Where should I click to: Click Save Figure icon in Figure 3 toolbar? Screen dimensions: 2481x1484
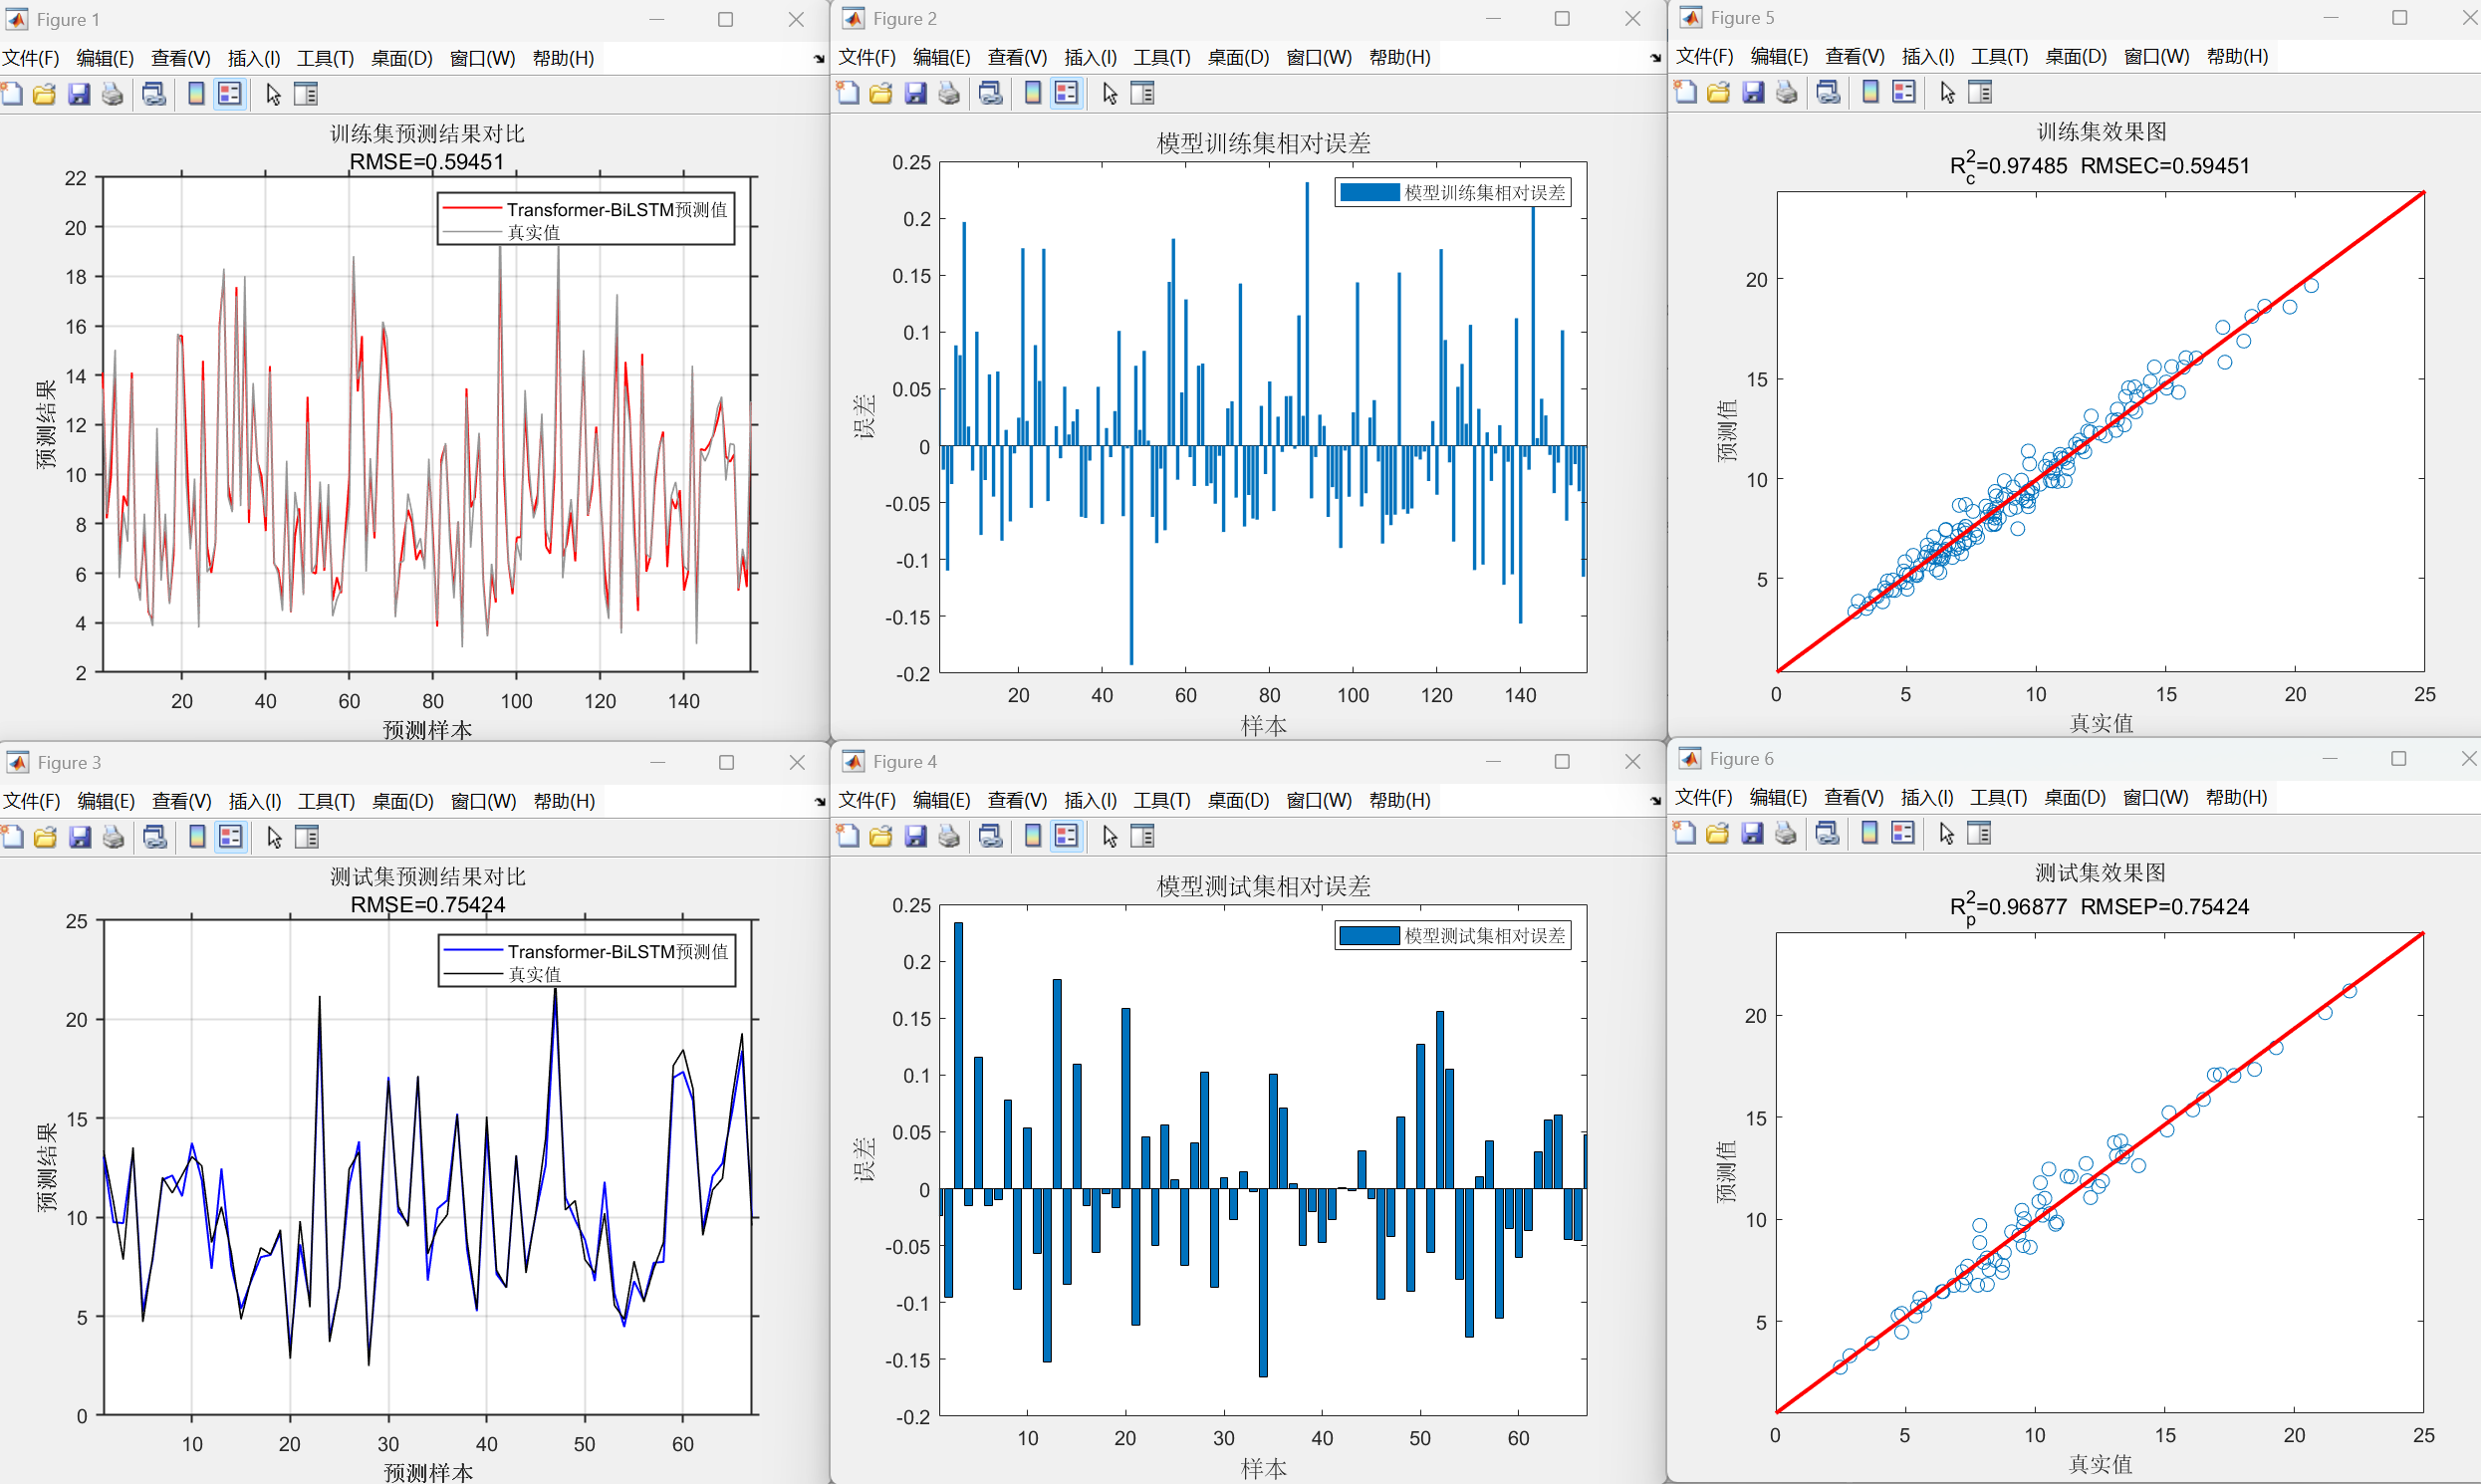pyautogui.click(x=79, y=837)
